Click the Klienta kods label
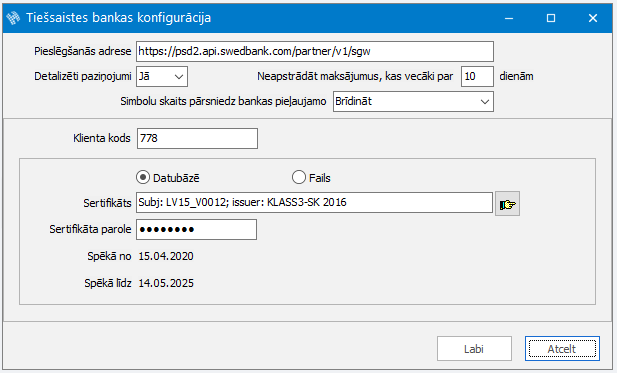This screenshot has width=617, height=373. (x=102, y=138)
